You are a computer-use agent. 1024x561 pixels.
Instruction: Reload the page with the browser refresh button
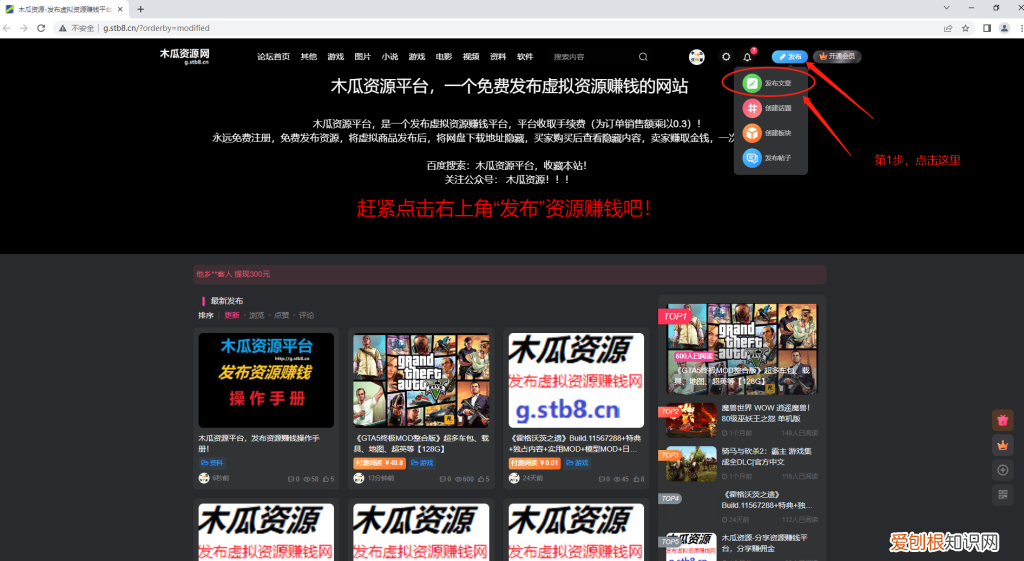point(41,28)
